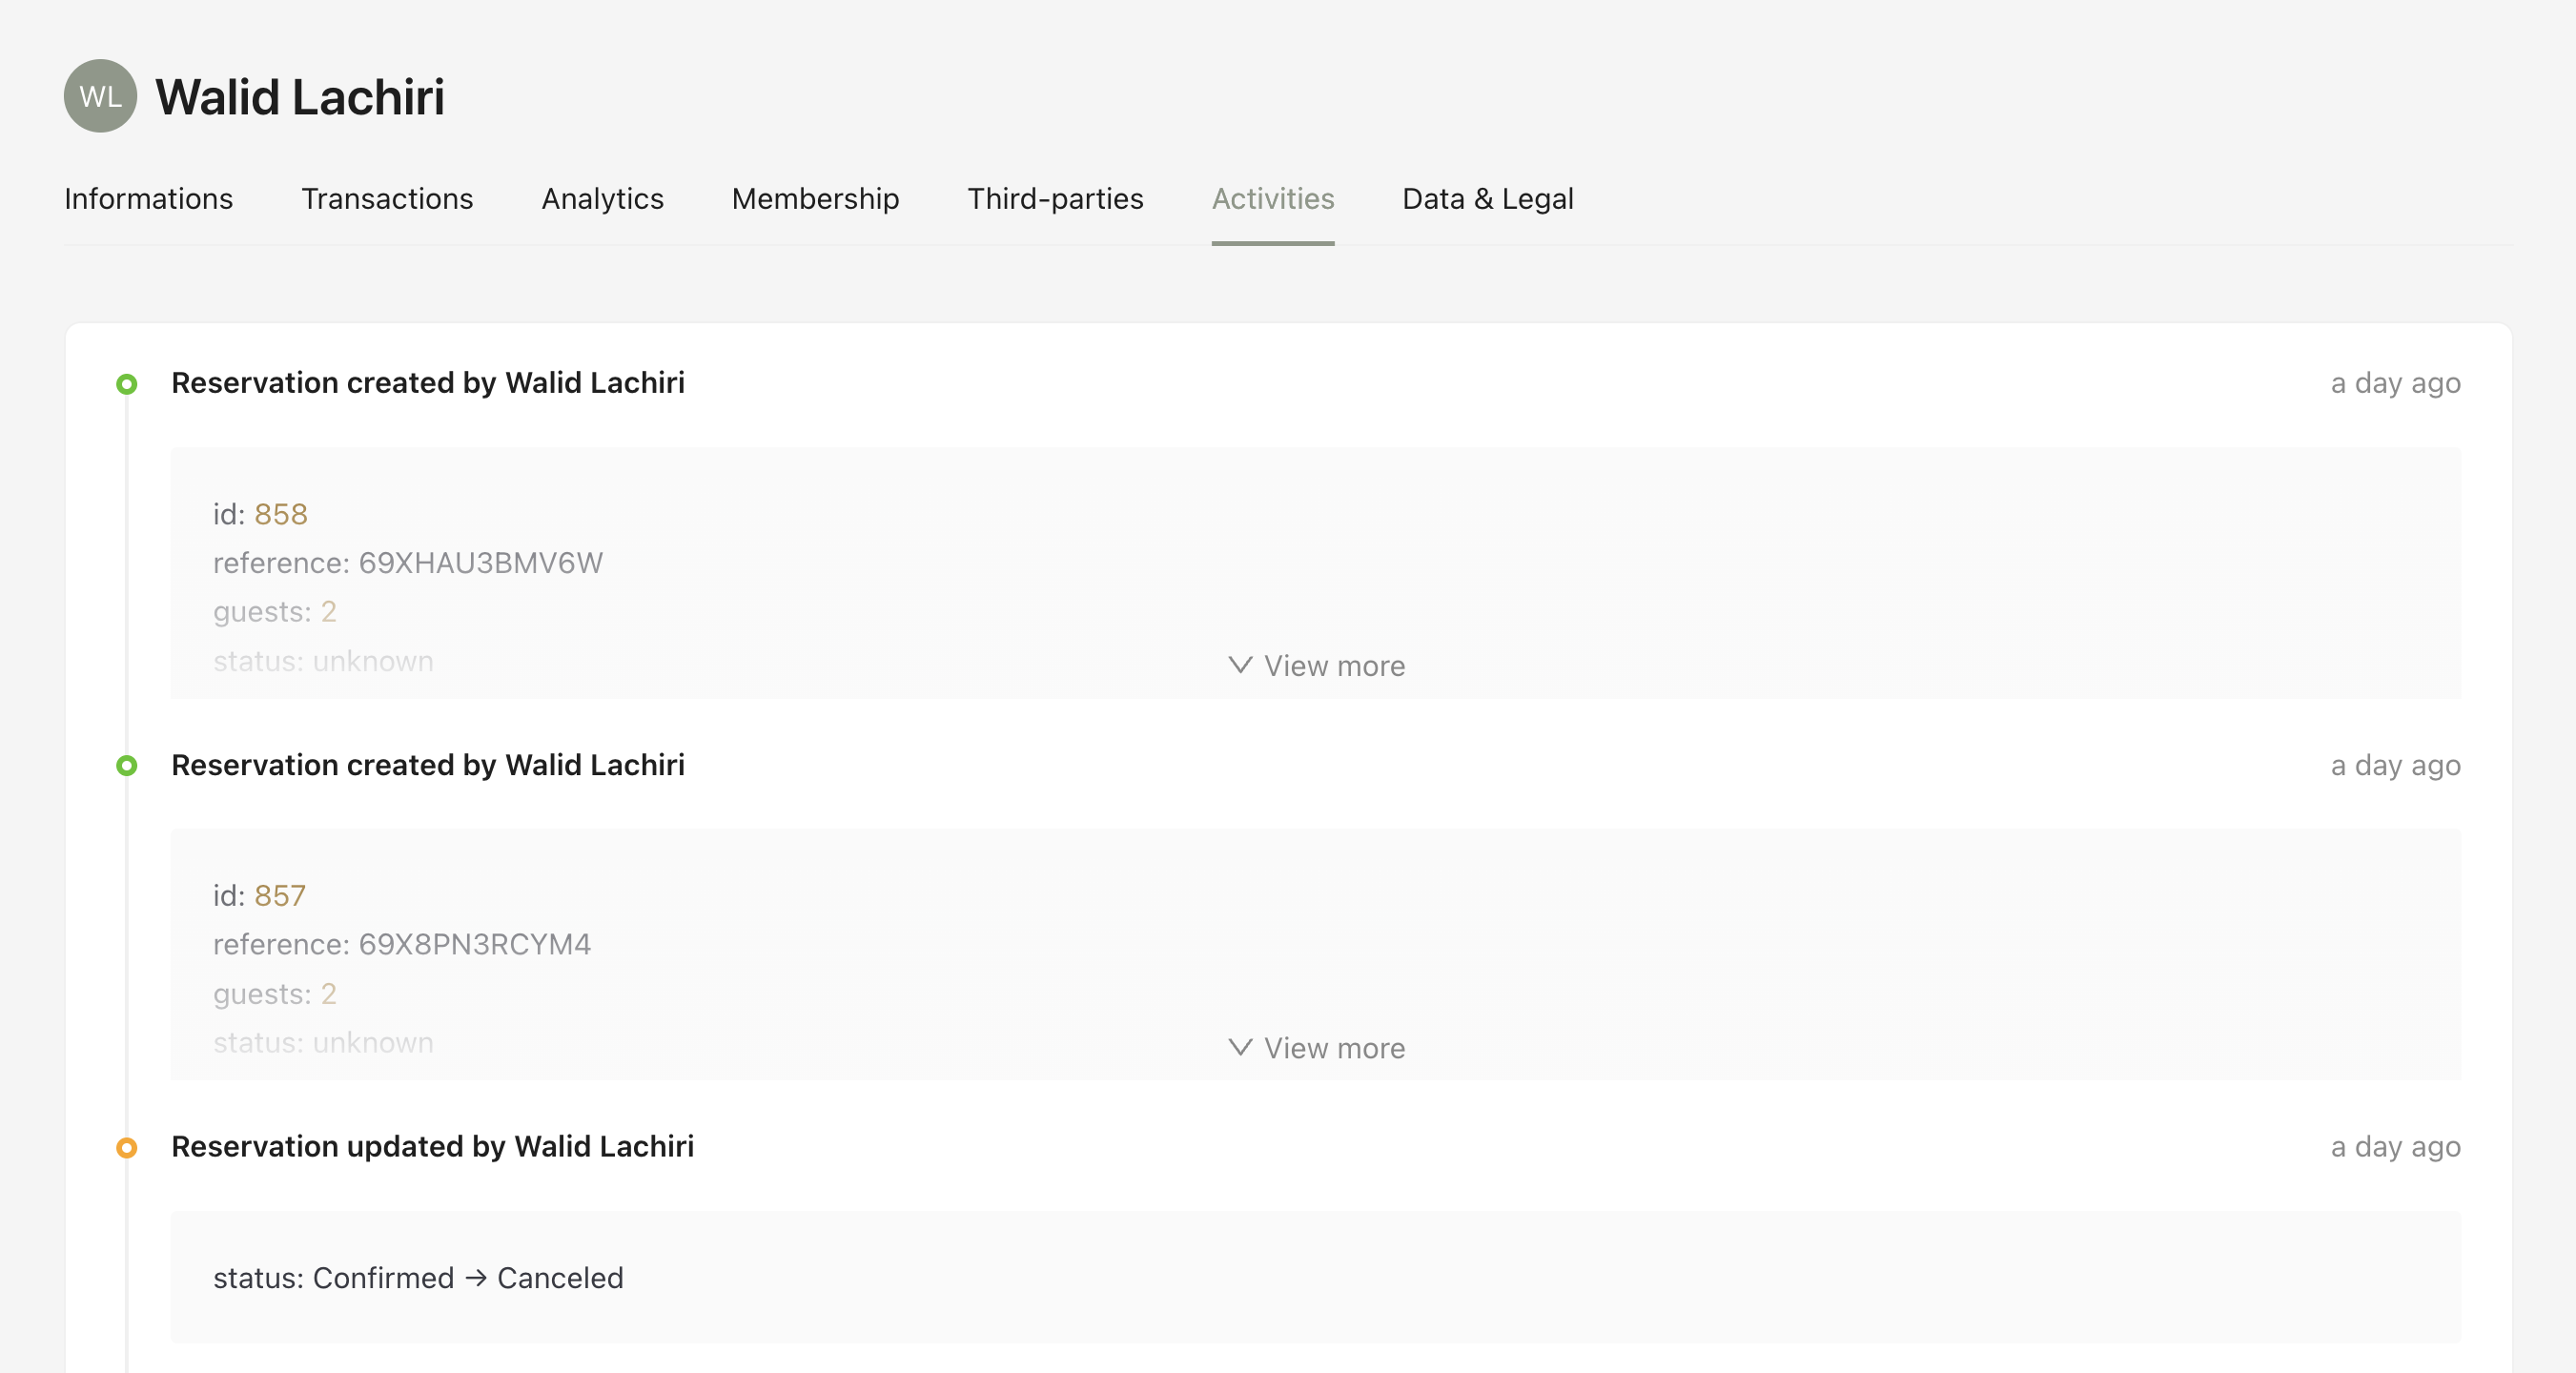Open the Informations tab
The image size is (2576, 1373).
pyautogui.click(x=148, y=199)
